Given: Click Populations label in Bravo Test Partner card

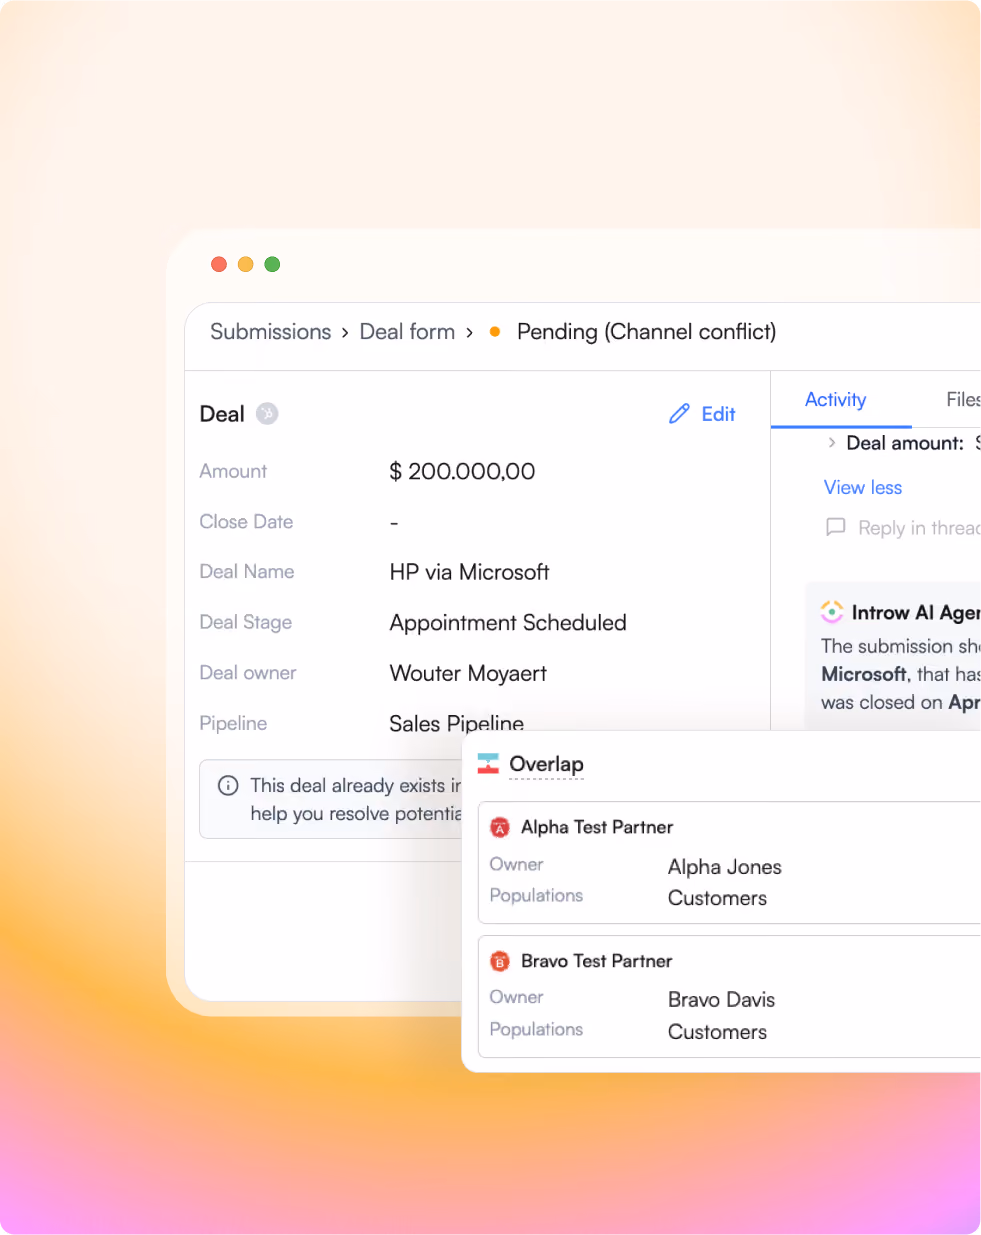Looking at the screenshot, I should pos(536,1029).
